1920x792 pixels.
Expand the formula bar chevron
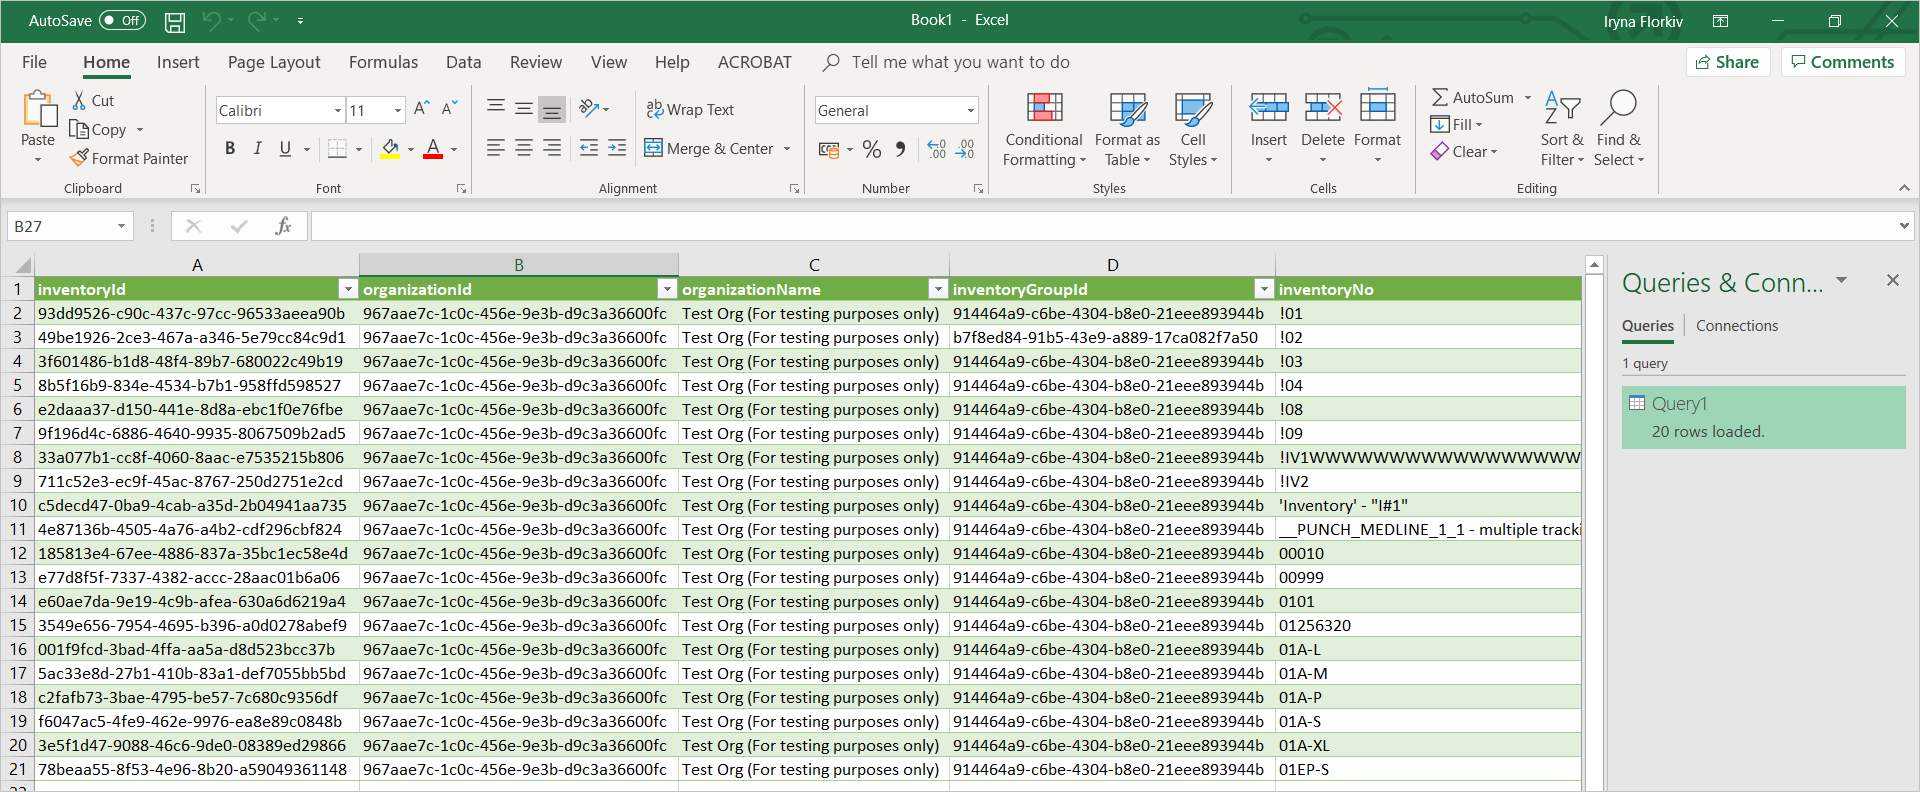tap(1904, 226)
